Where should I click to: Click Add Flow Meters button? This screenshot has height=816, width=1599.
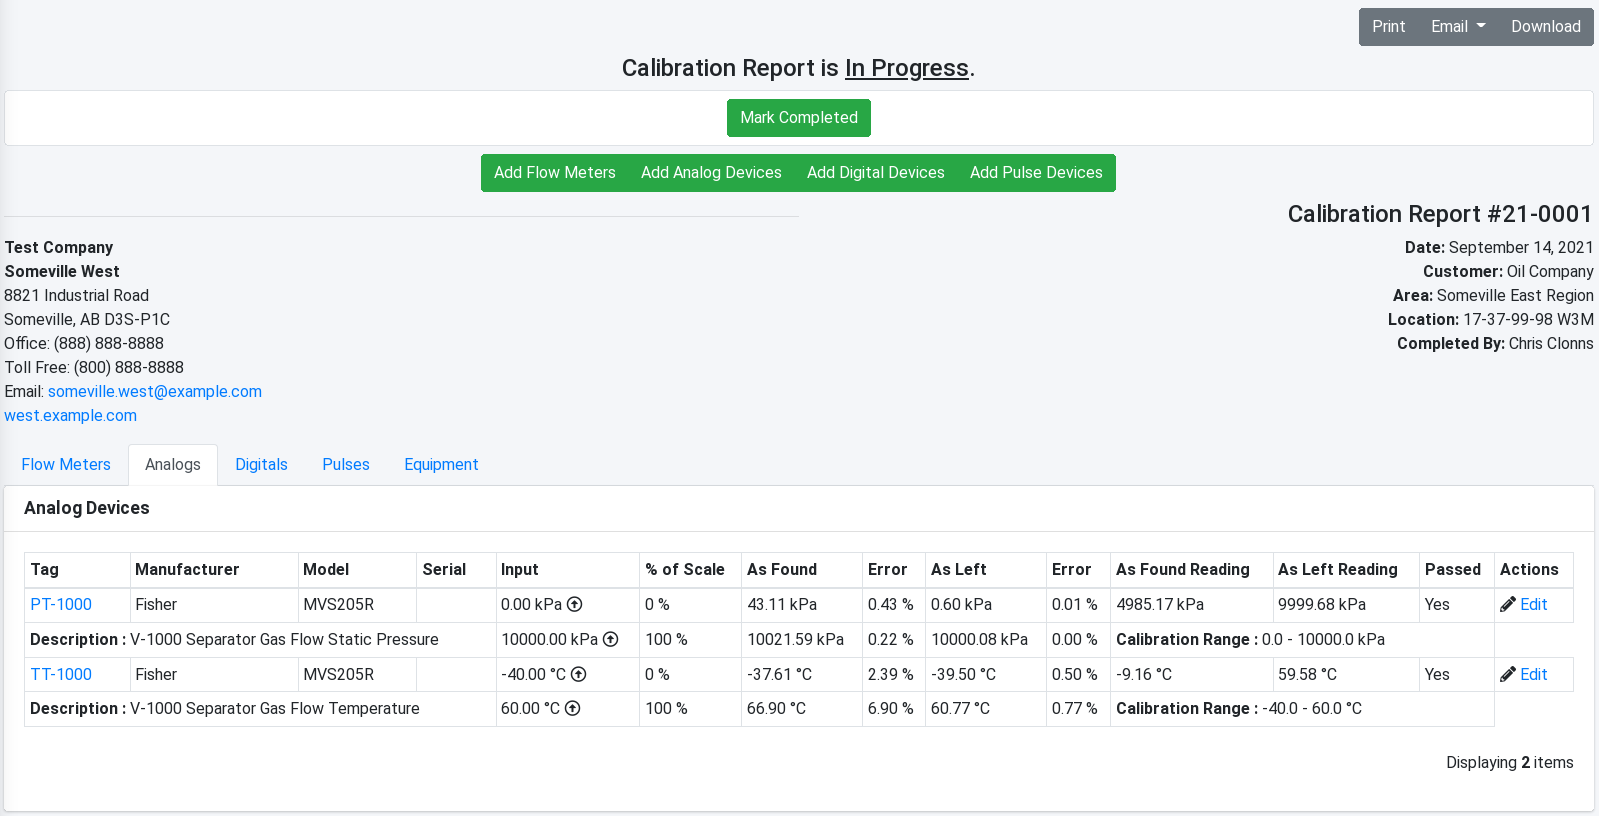click(555, 173)
